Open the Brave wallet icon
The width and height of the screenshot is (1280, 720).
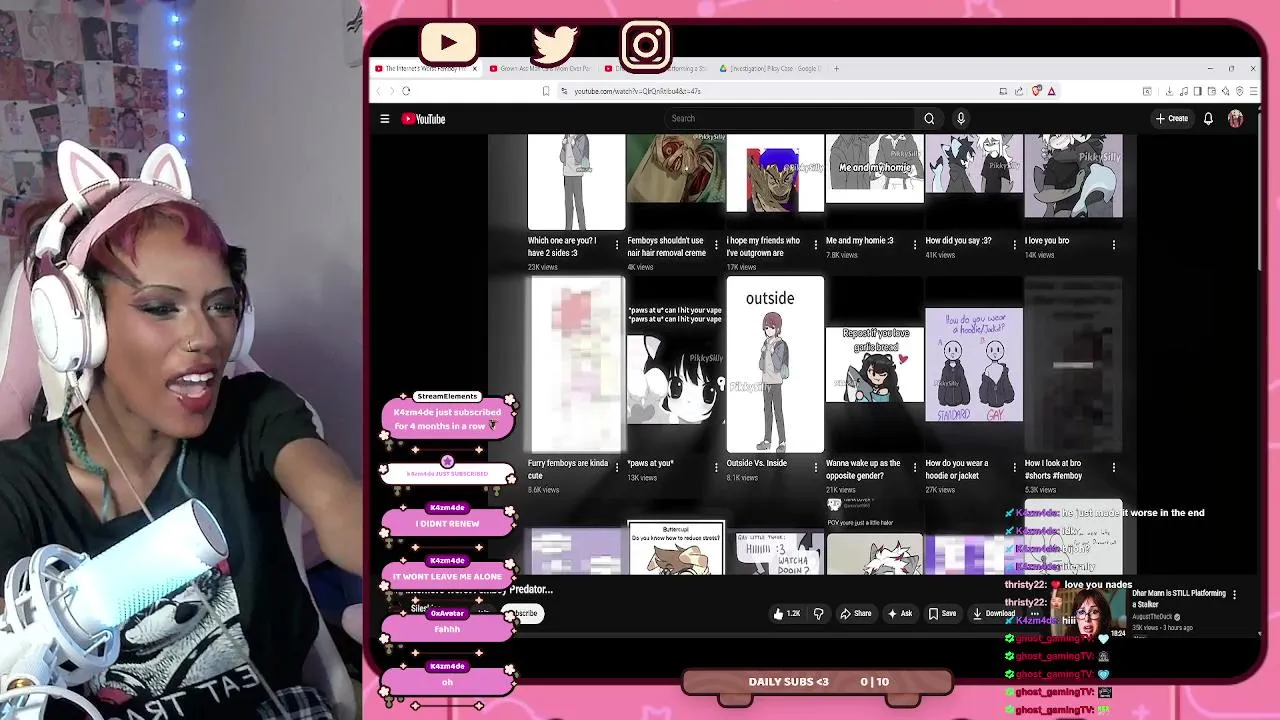click(1211, 91)
